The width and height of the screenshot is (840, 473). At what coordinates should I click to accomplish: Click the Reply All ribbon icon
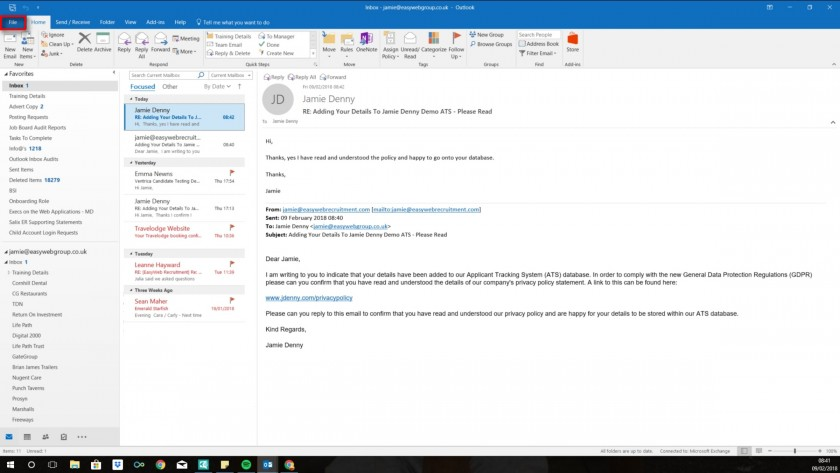142,39
